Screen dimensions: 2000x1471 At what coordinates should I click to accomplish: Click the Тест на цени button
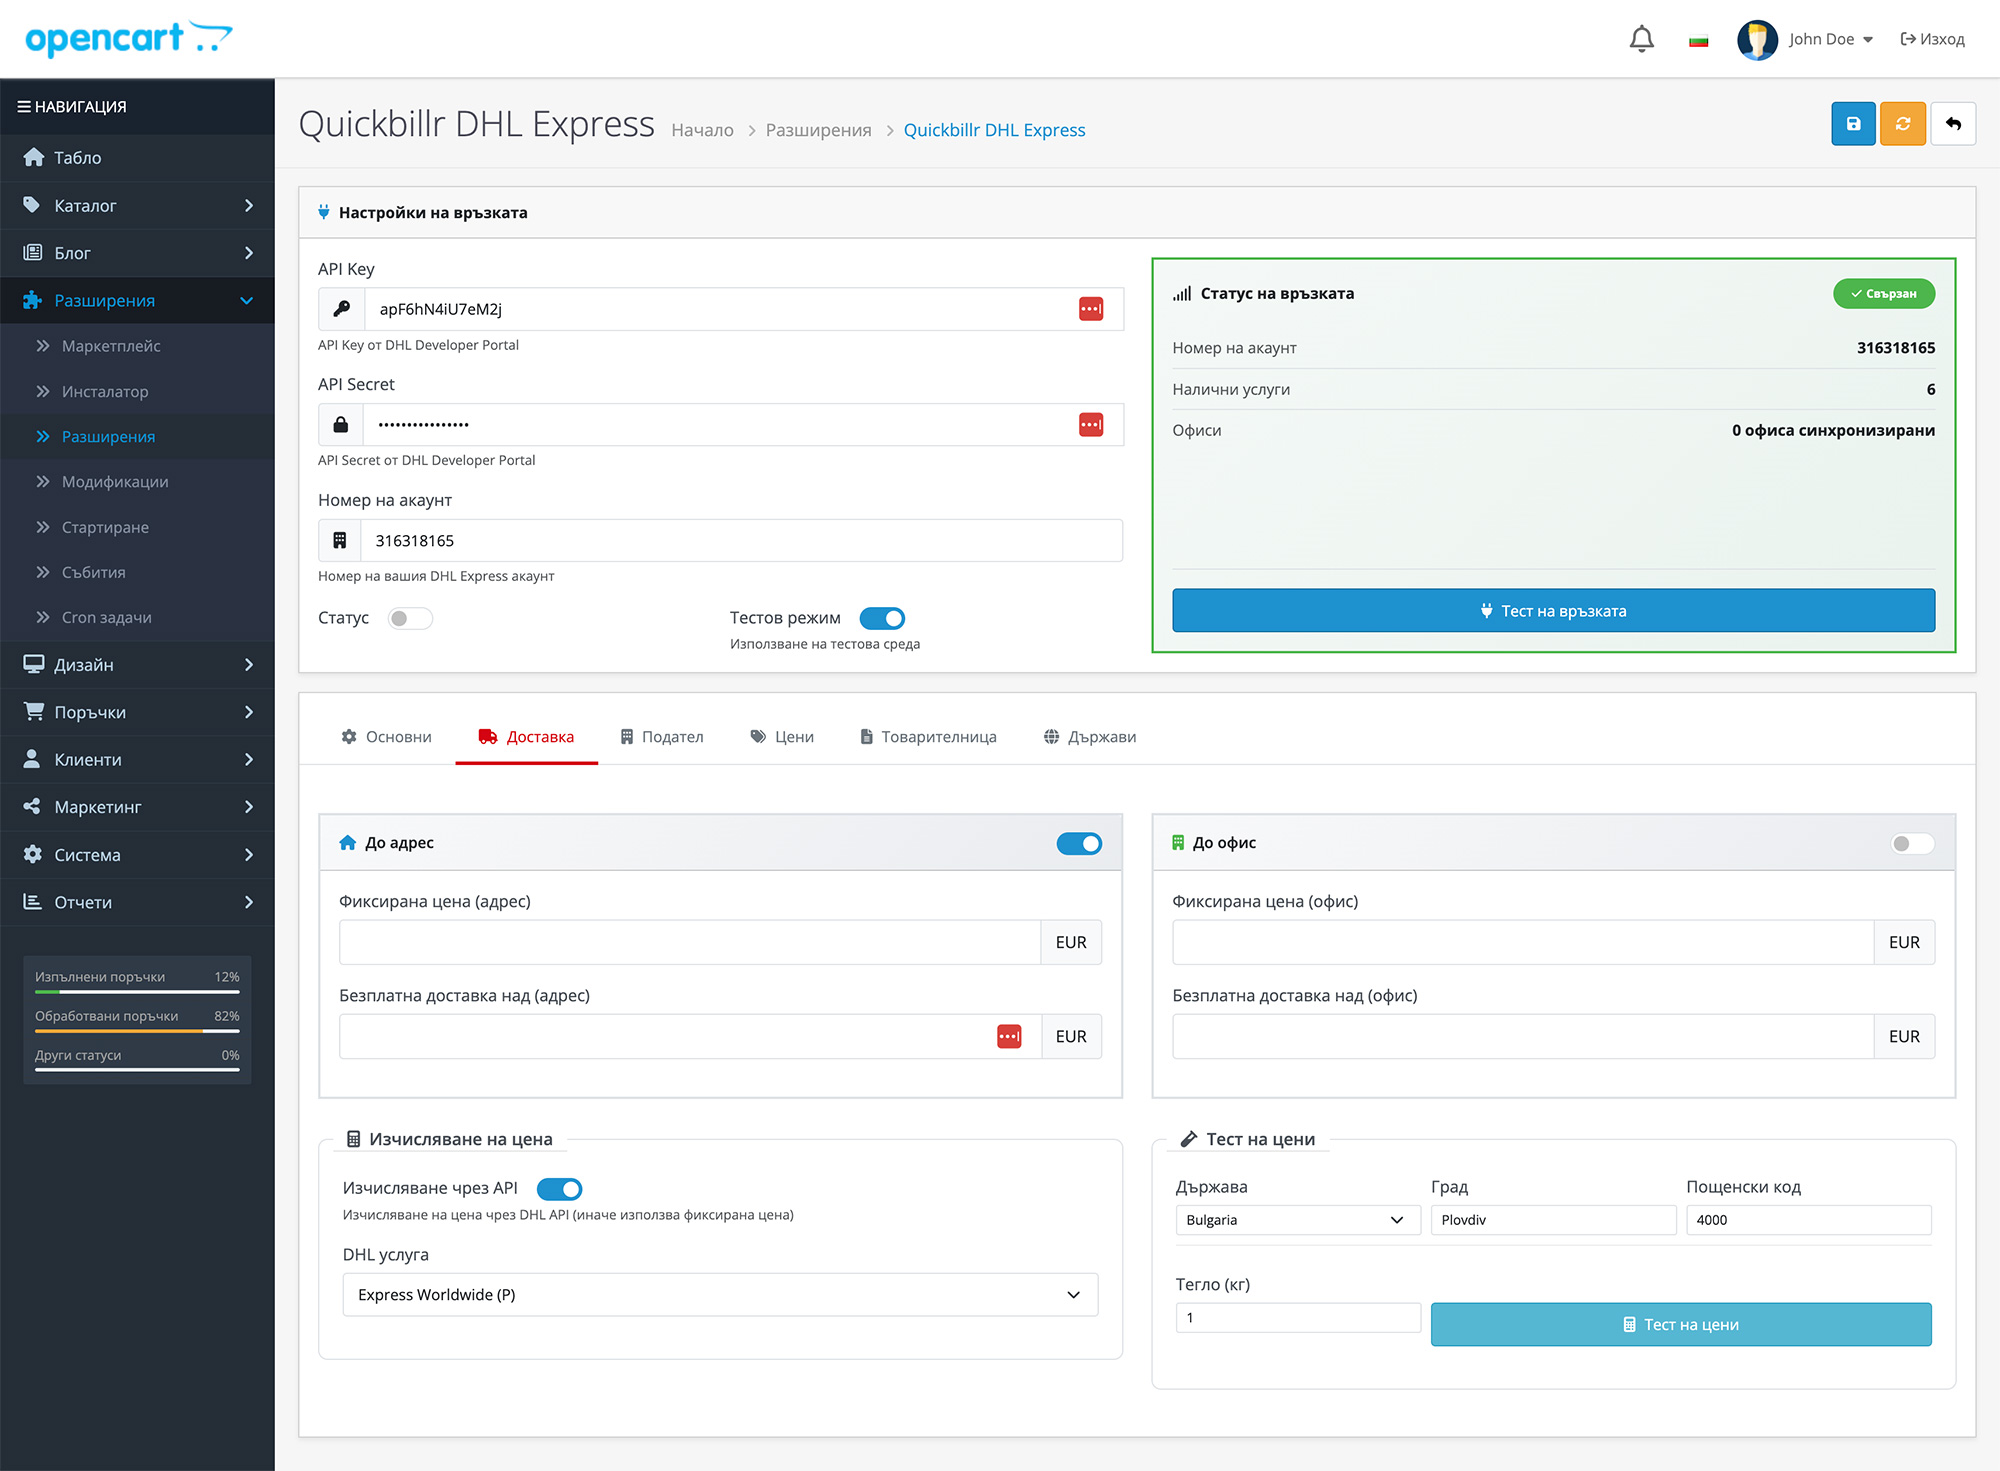[x=1680, y=1324]
